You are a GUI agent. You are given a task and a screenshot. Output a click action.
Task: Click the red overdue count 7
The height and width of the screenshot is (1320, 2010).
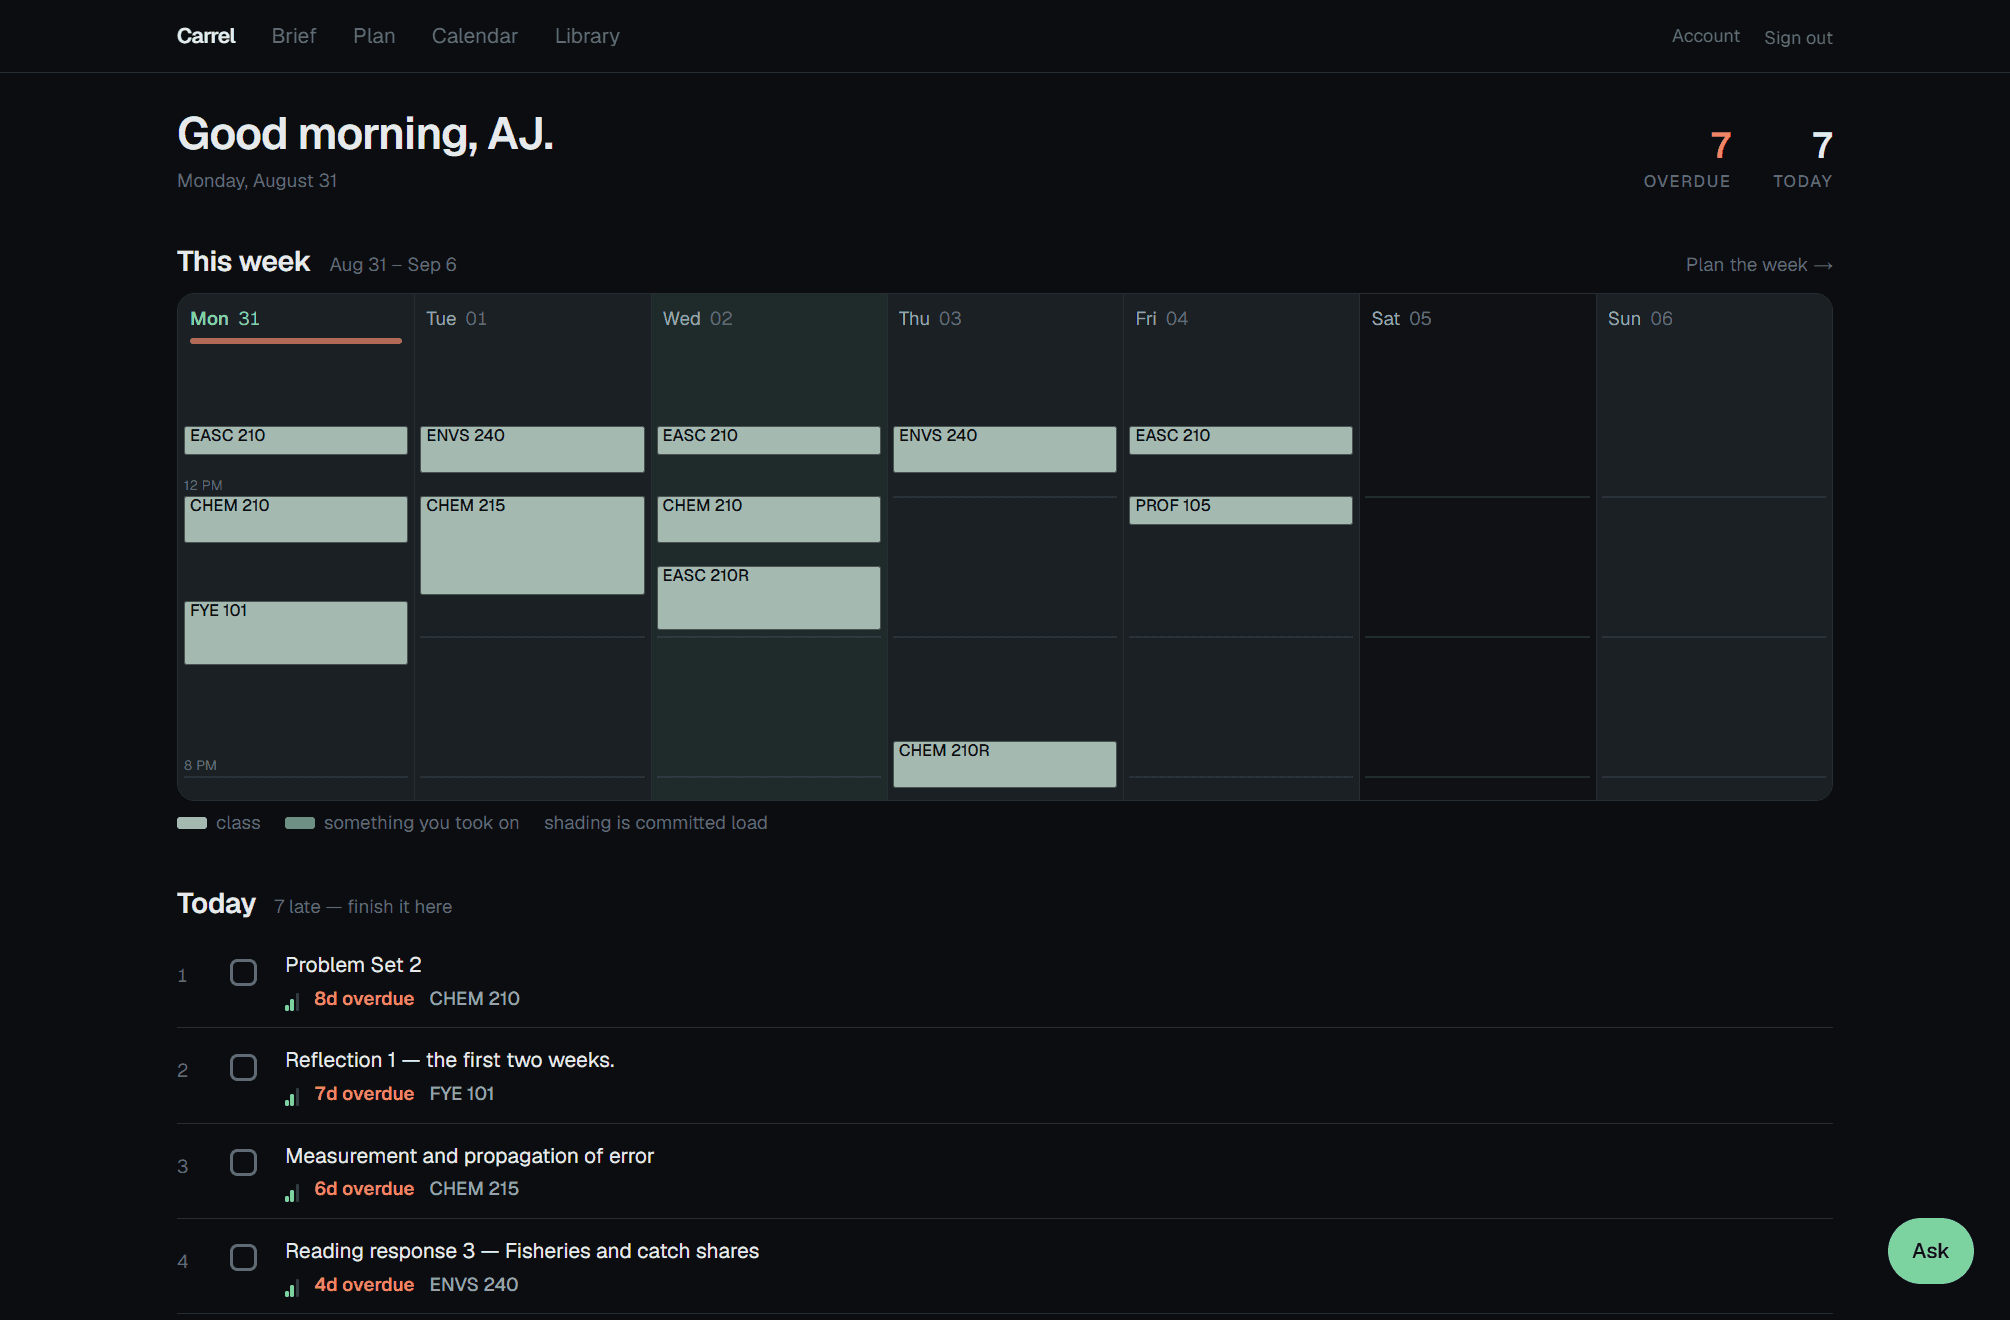coord(1720,146)
